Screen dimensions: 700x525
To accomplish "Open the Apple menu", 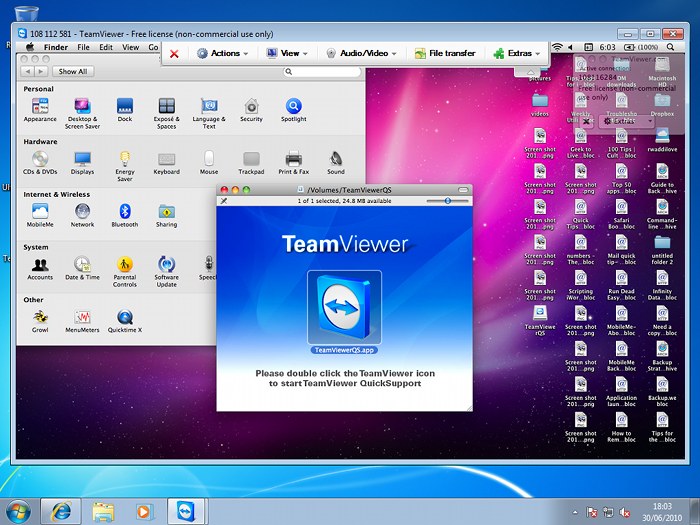I will [30, 47].
